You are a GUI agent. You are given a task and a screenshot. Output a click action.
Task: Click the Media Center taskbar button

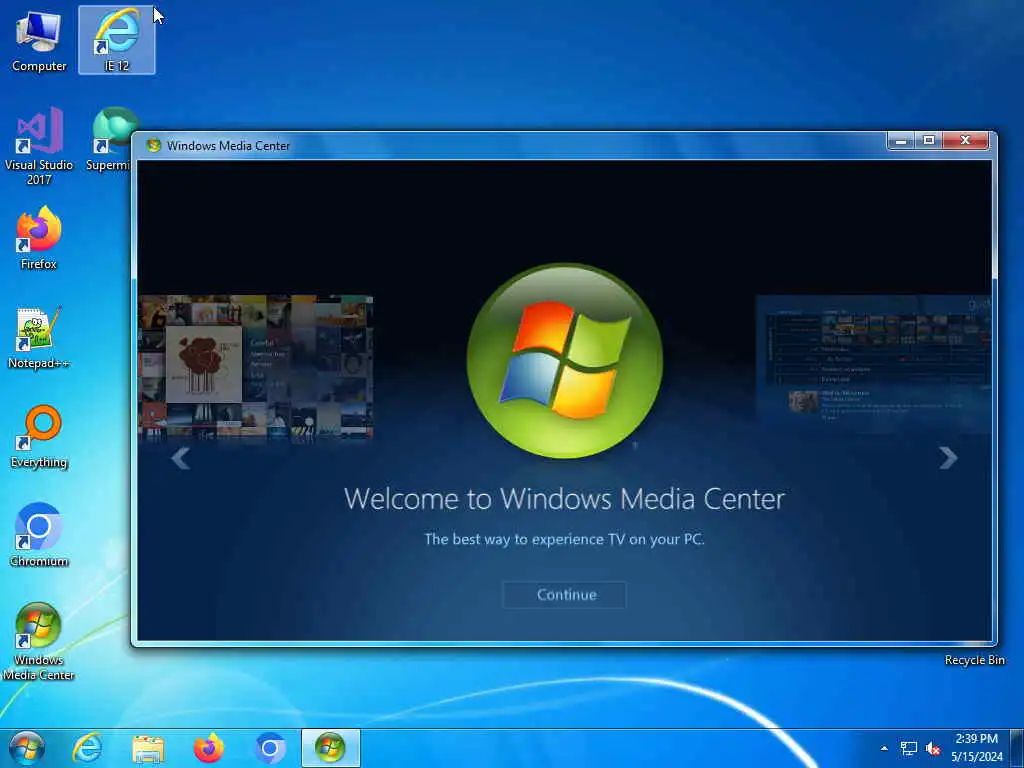click(x=330, y=748)
